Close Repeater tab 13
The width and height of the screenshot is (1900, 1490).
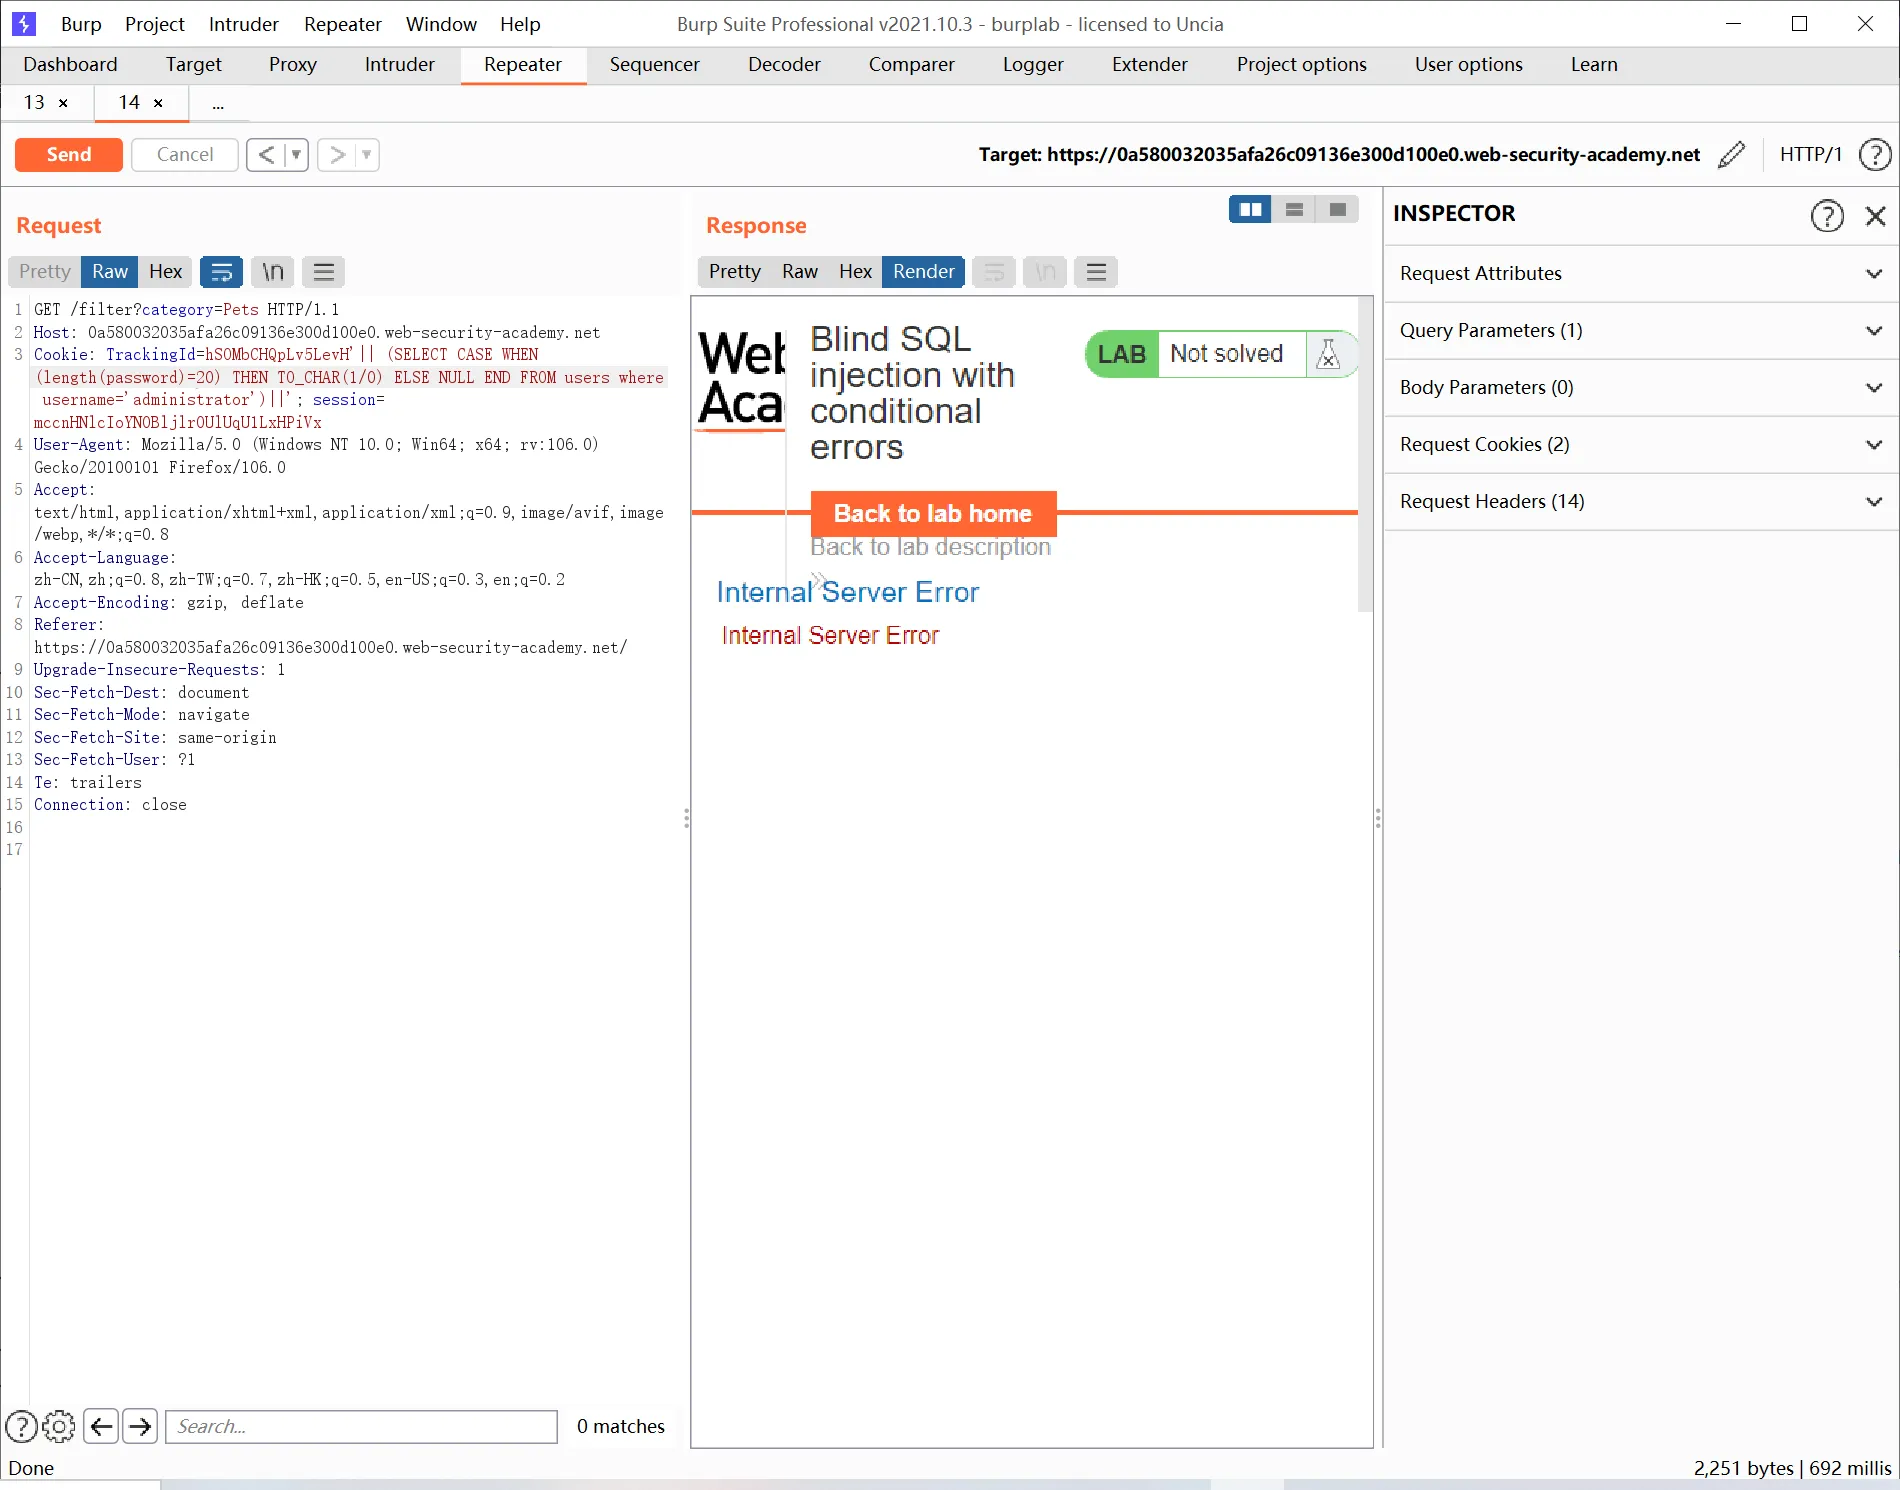(x=63, y=103)
